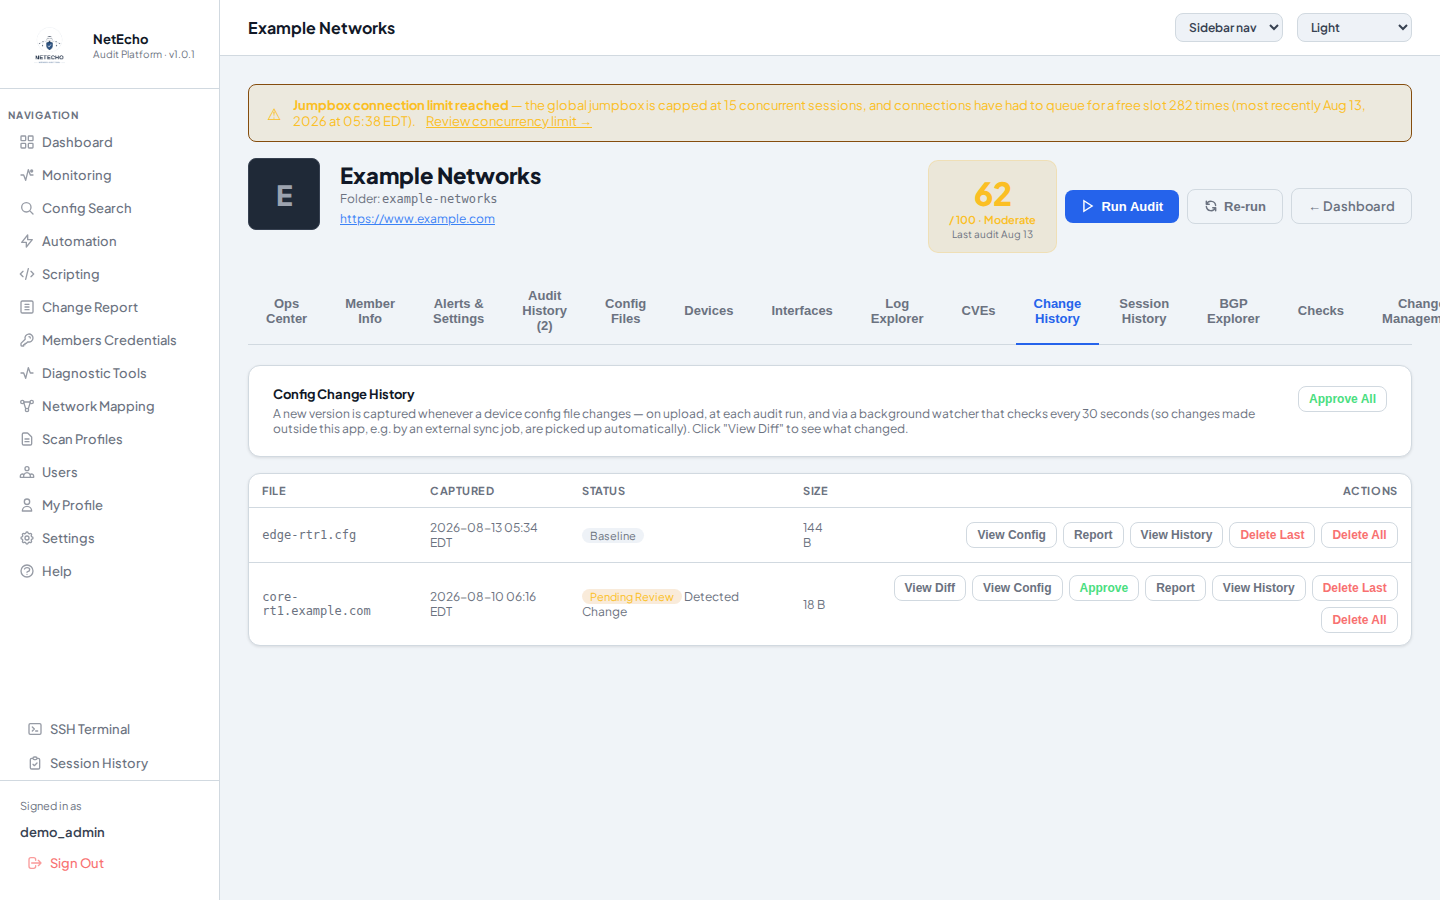View History for core-rt1.example.com
This screenshot has width=1440, height=900.
[x=1258, y=588]
